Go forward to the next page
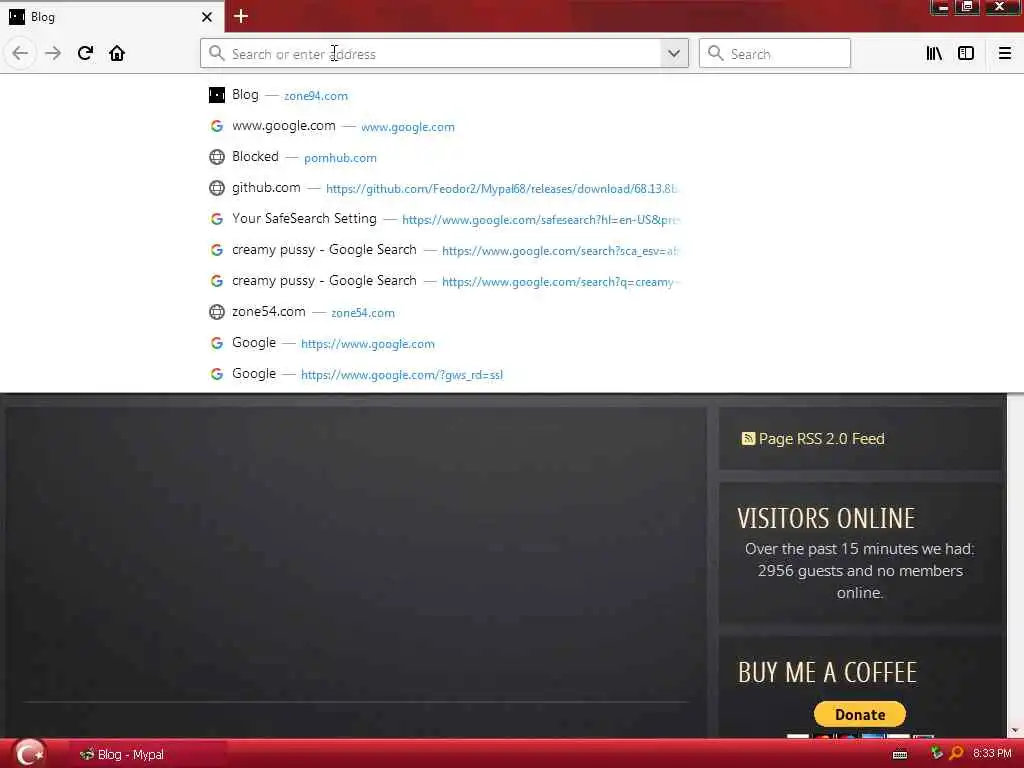 (x=53, y=54)
